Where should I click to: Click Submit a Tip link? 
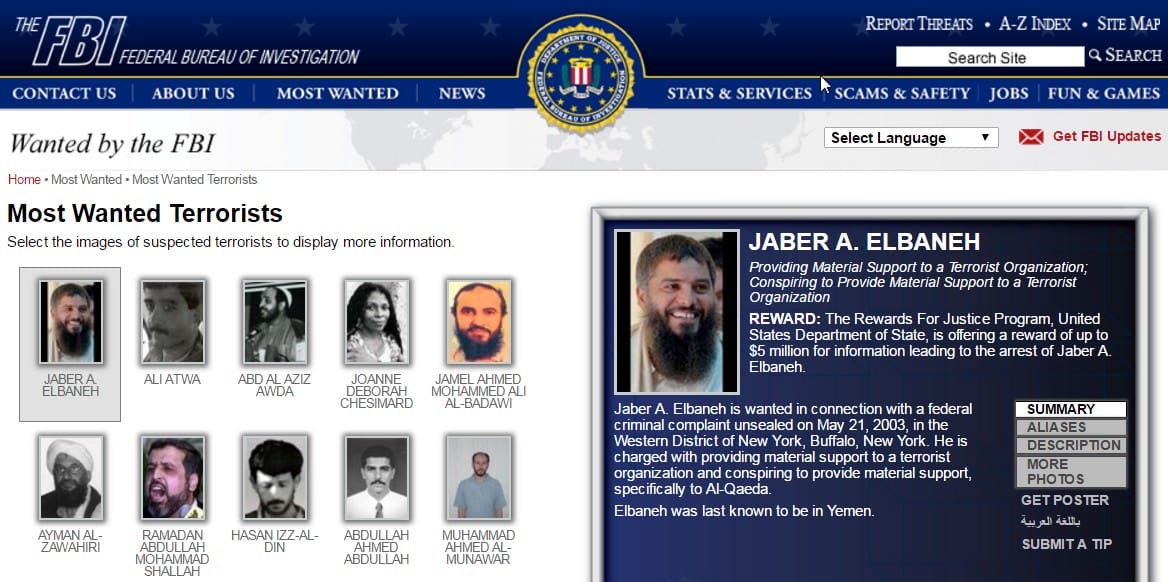click(x=1067, y=545)
